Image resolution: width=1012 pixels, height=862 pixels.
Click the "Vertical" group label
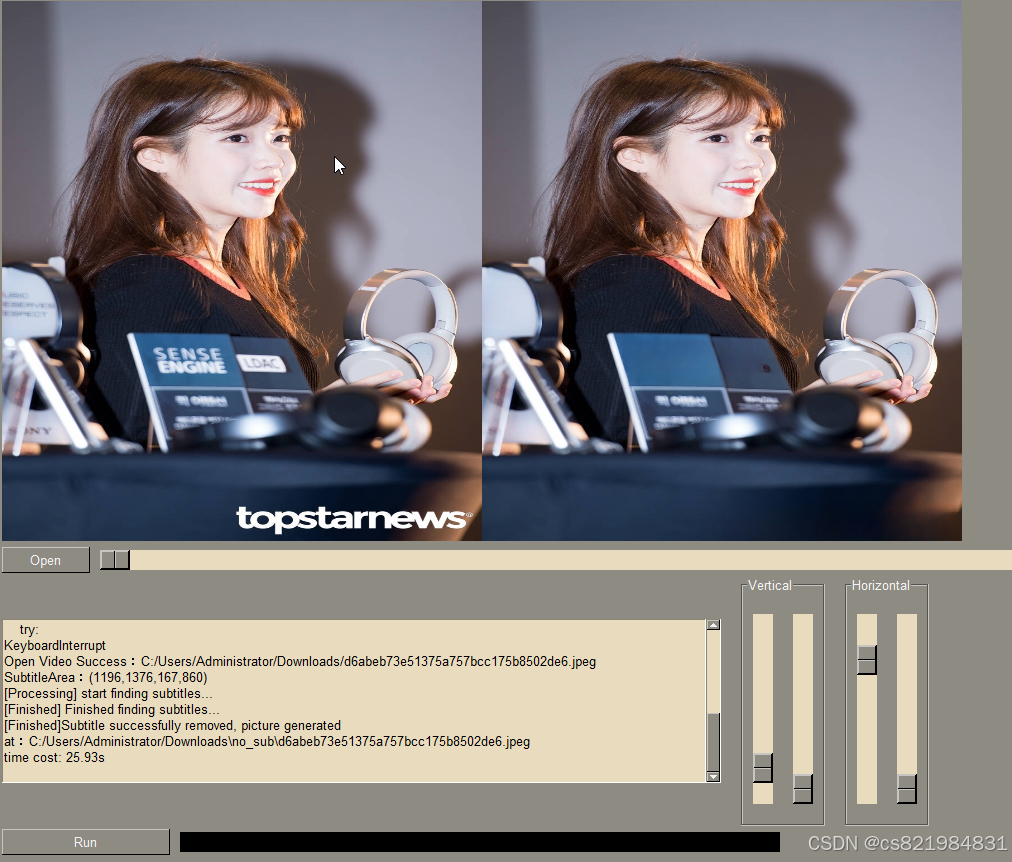(770, 585)
